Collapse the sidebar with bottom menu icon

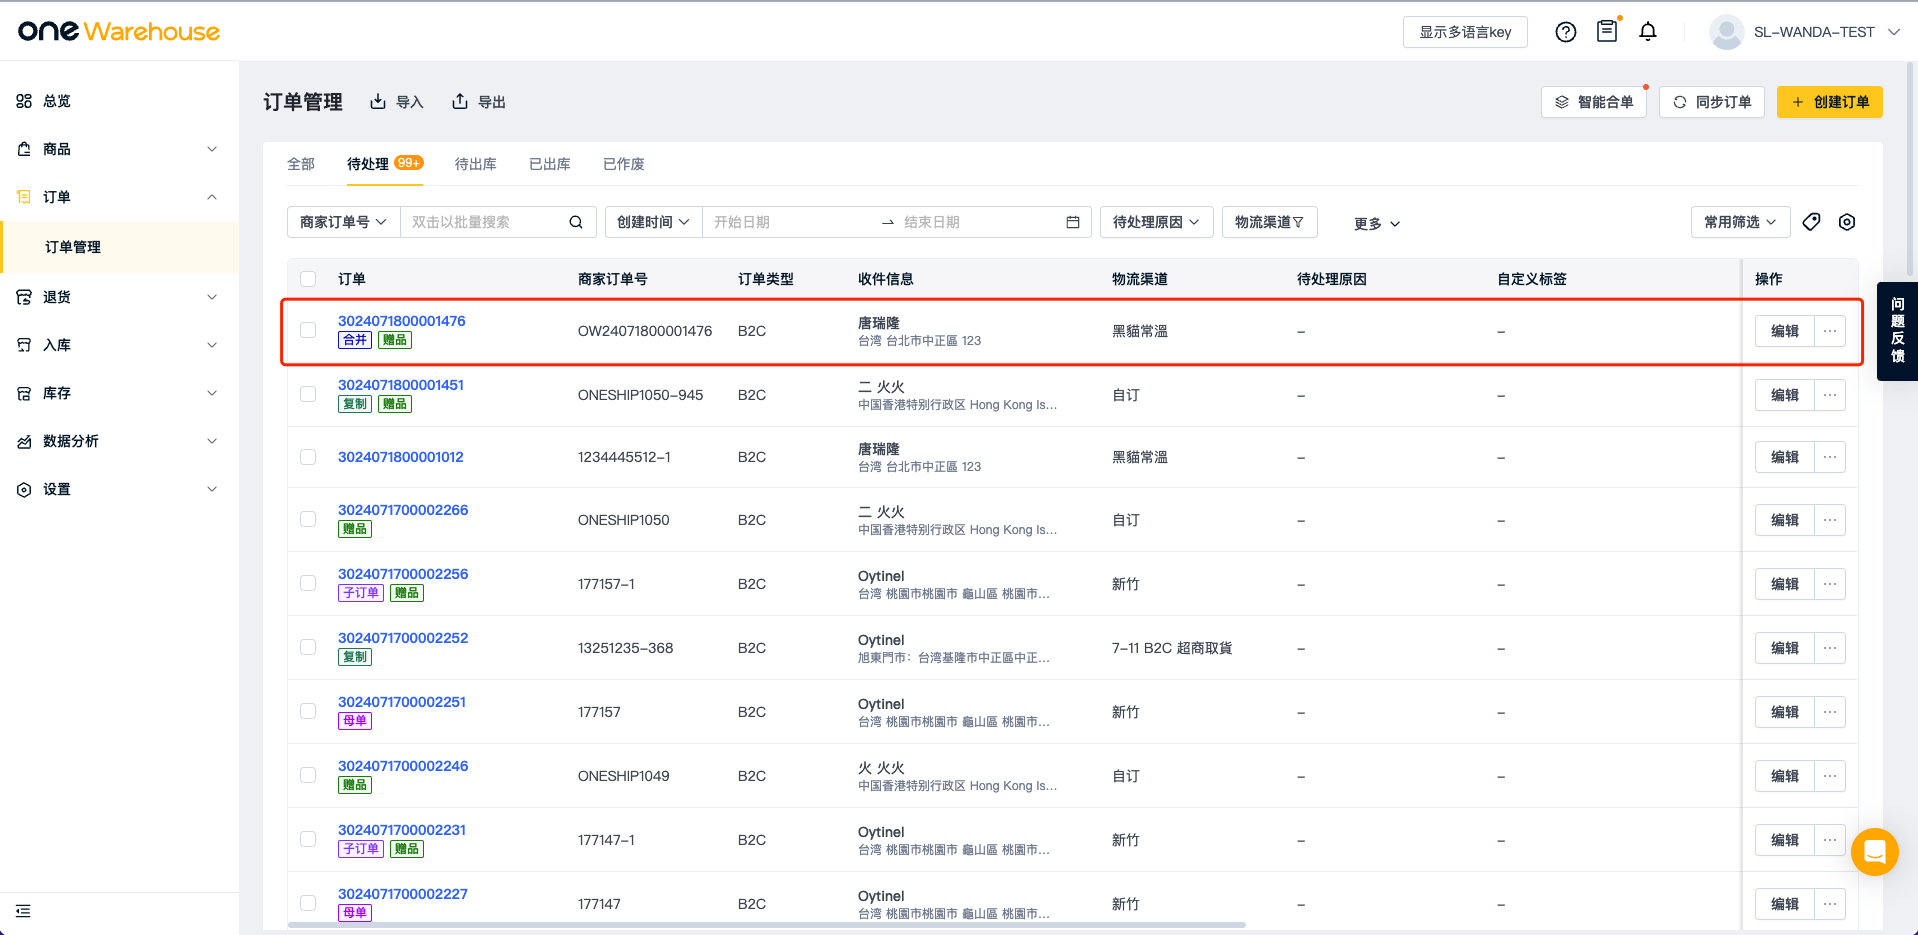[x=23, y=911]
